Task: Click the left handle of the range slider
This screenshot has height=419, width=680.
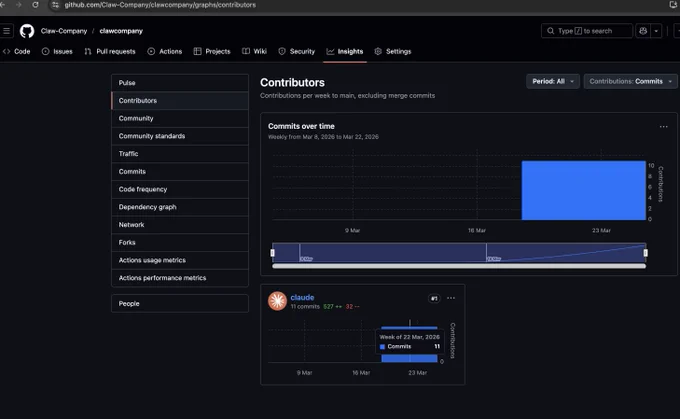Action: point(272,253)
